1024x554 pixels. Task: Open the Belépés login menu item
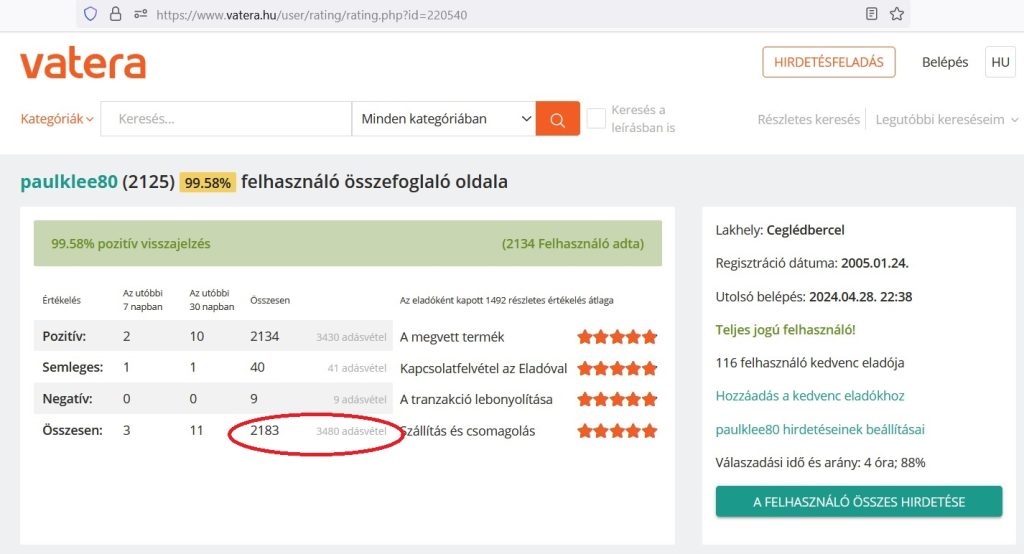(944, 62)
